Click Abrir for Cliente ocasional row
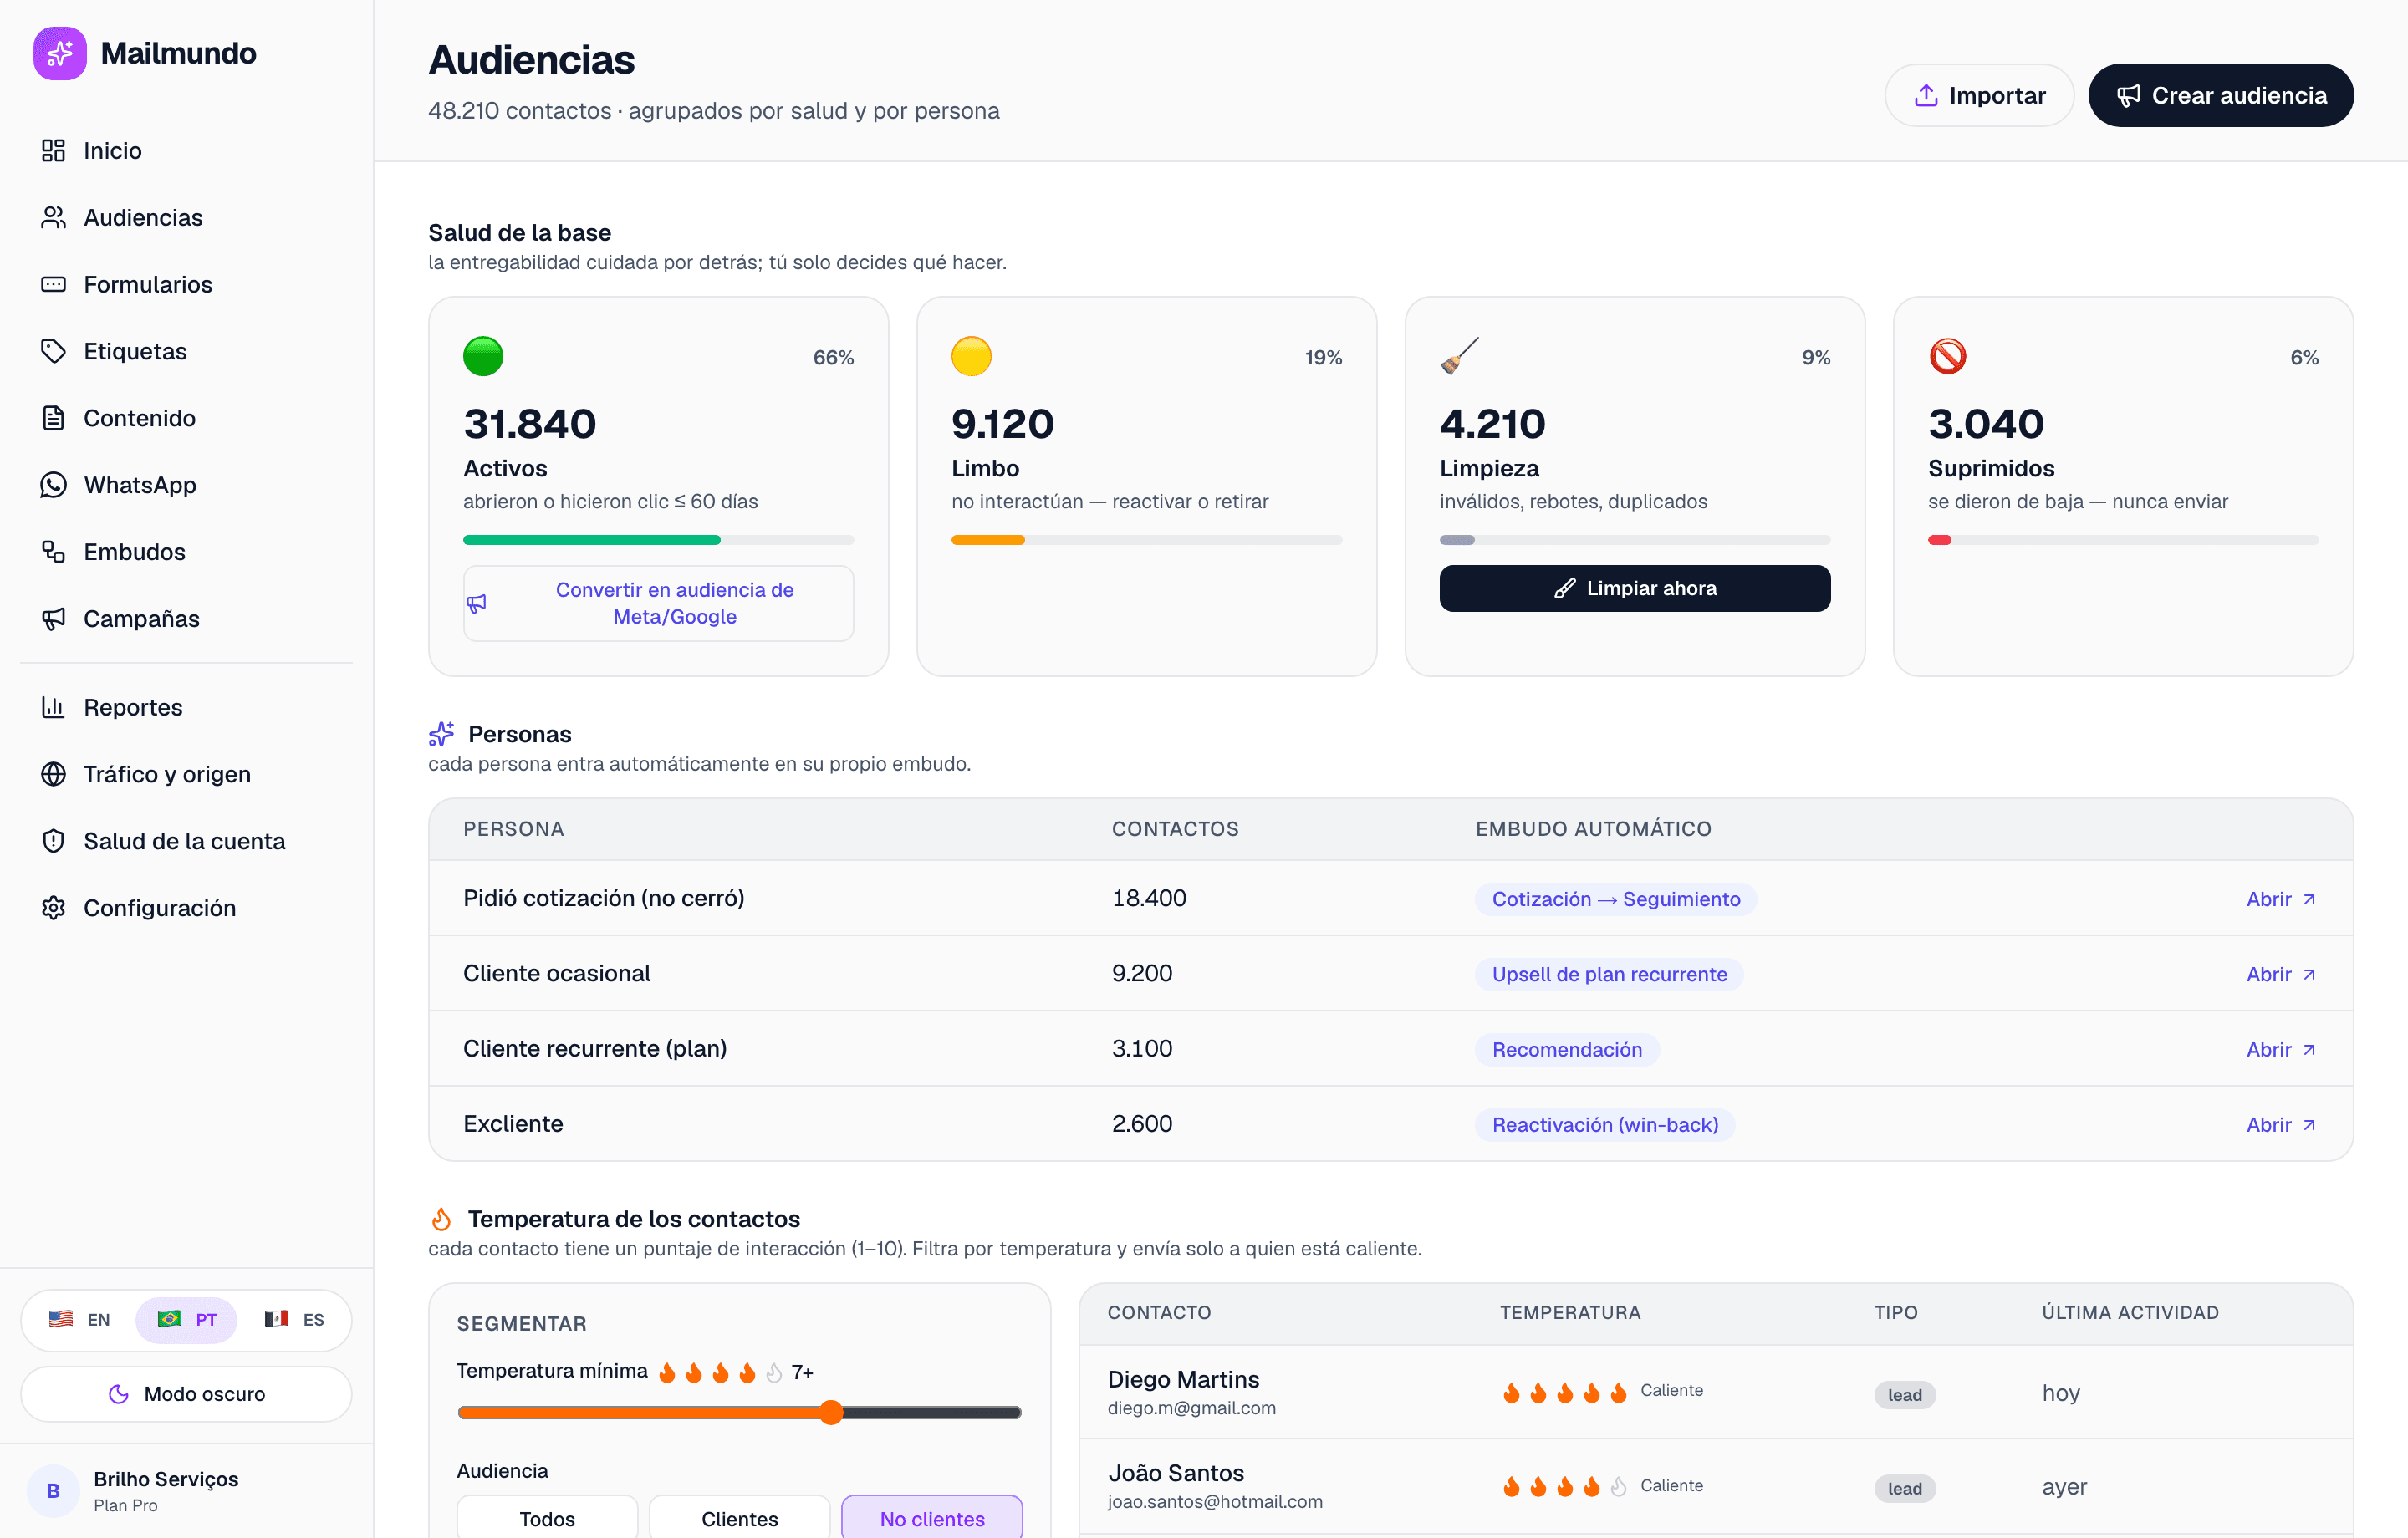The image size is (2408, 1538). click(2282, 974)
